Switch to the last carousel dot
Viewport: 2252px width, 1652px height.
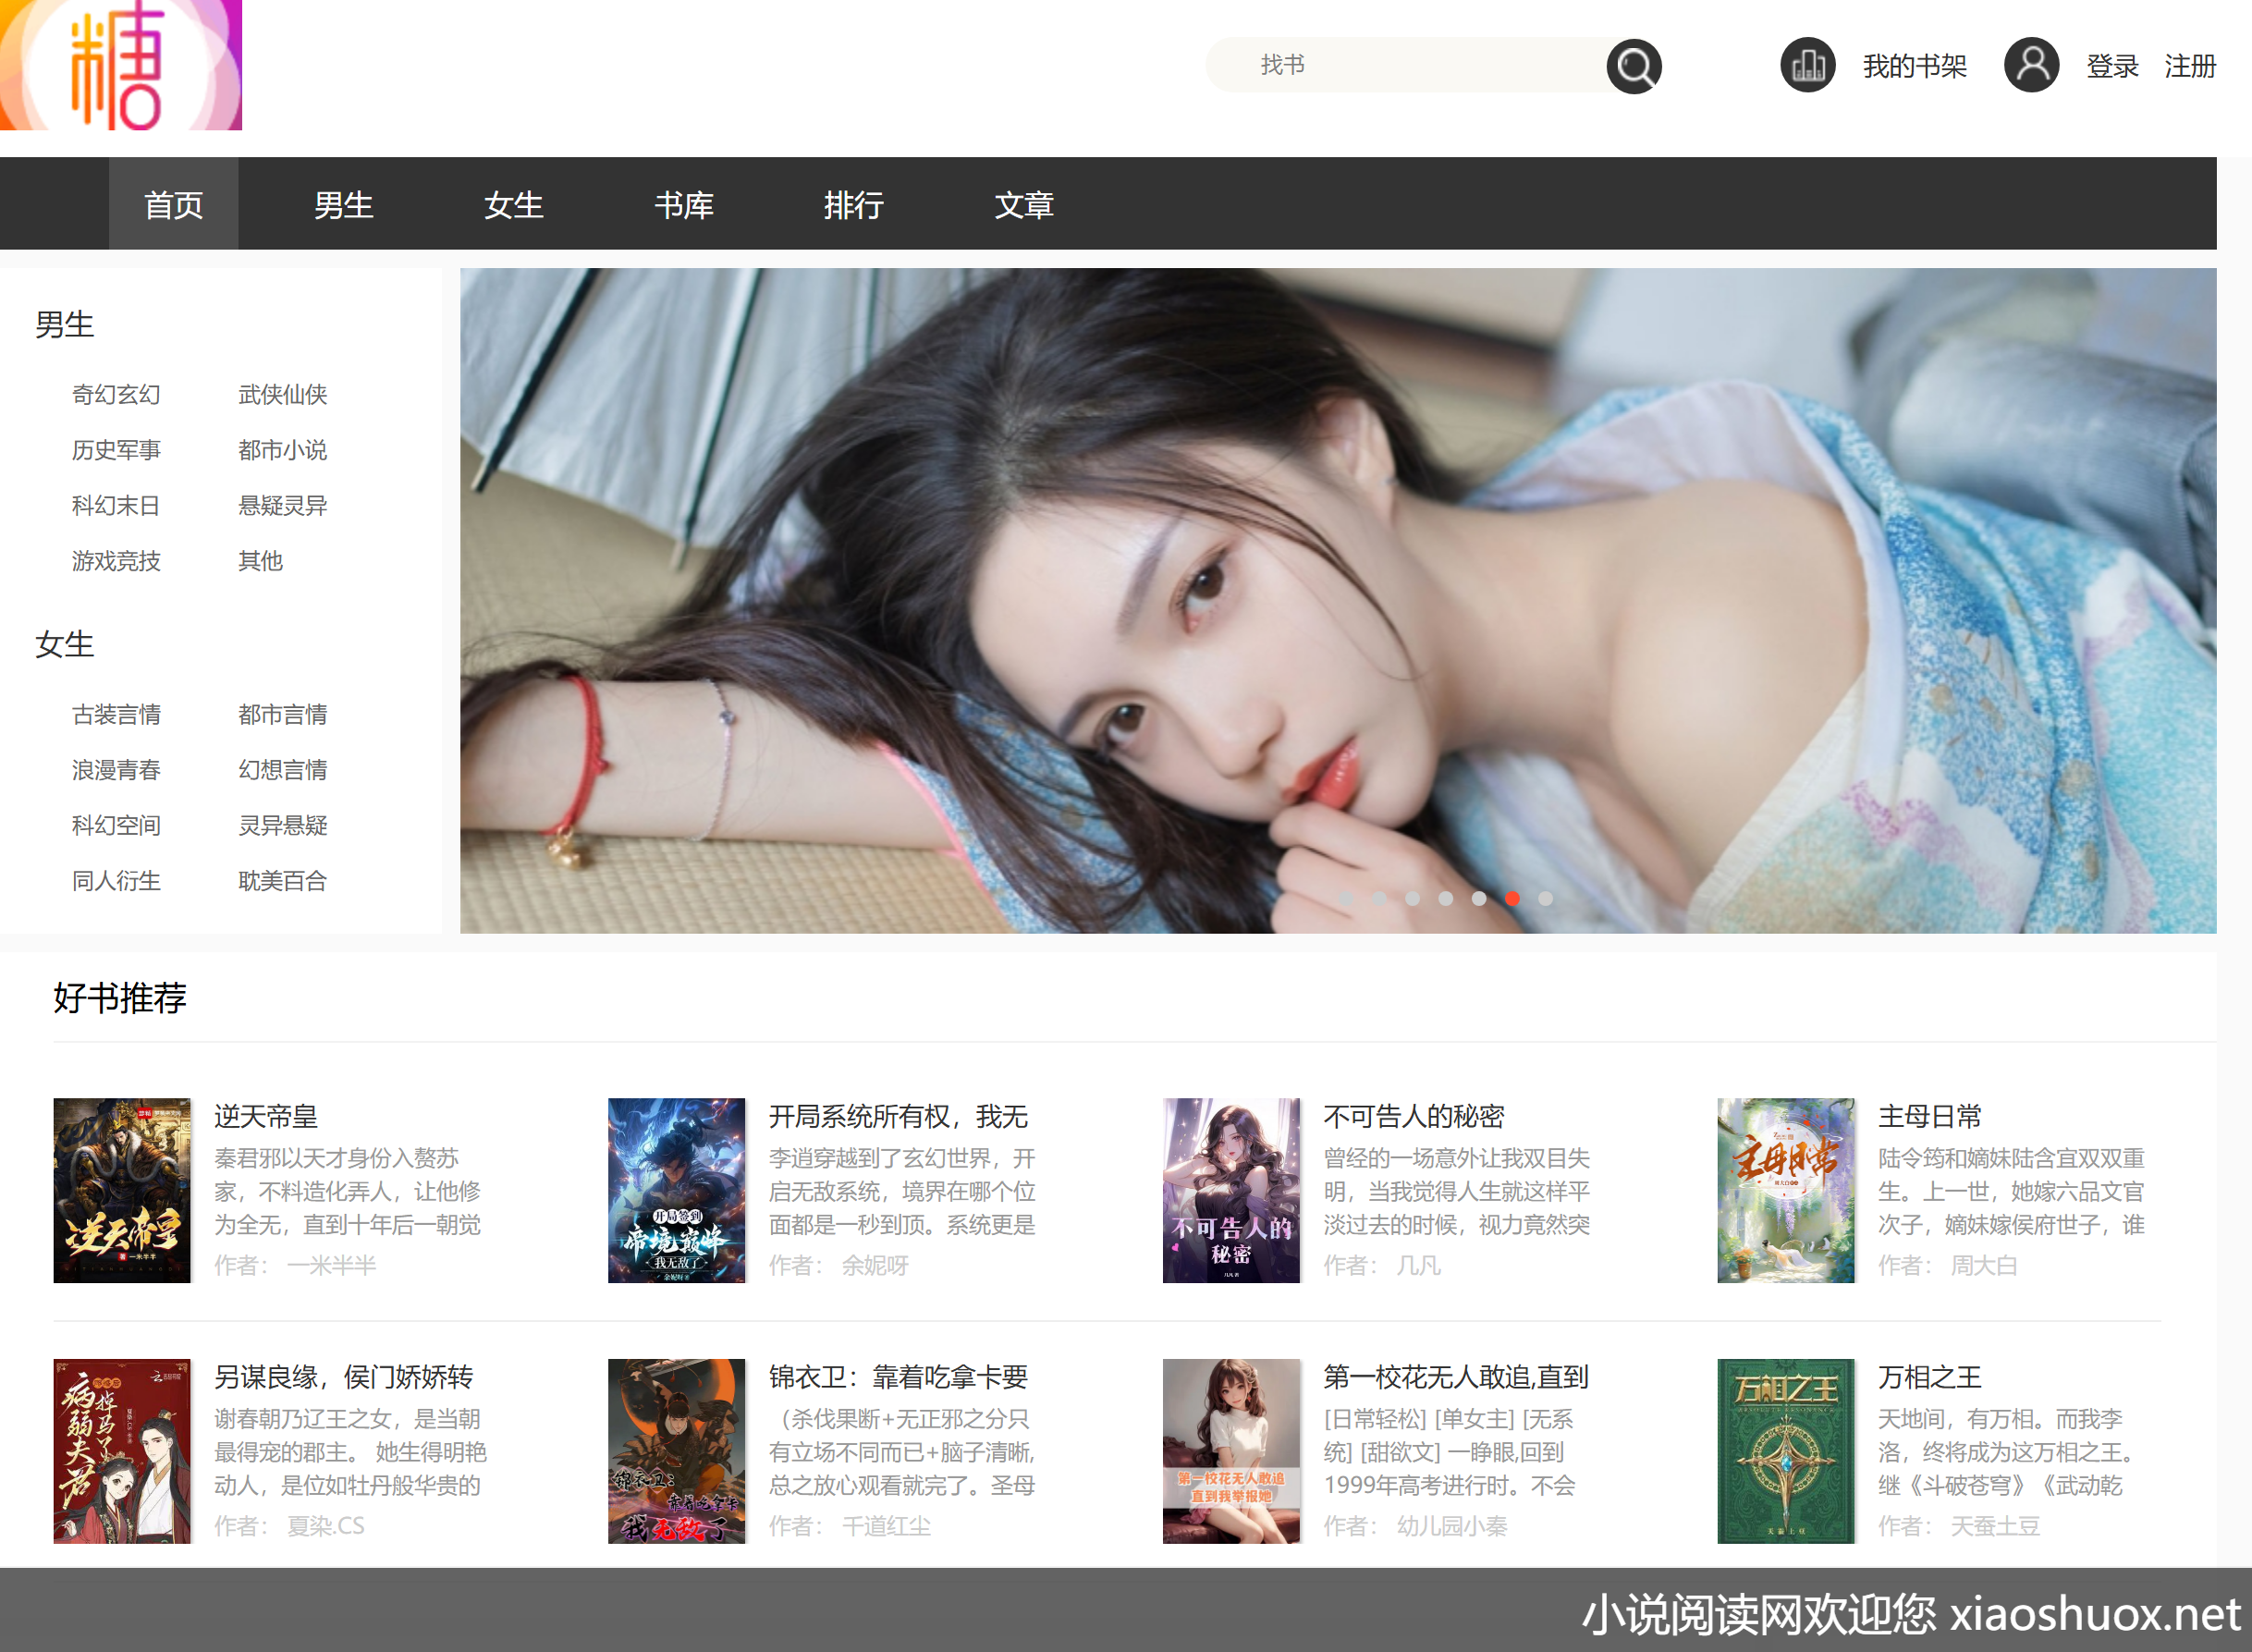point(1545,898)
